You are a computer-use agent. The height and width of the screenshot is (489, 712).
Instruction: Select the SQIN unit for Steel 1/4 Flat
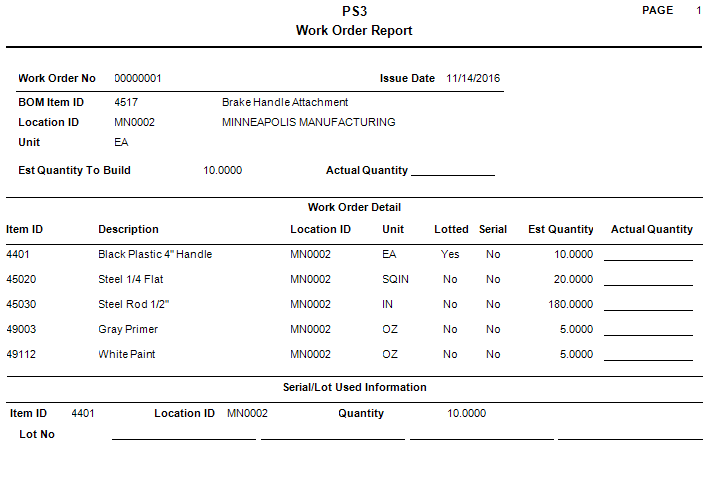(x=396, y=279)
